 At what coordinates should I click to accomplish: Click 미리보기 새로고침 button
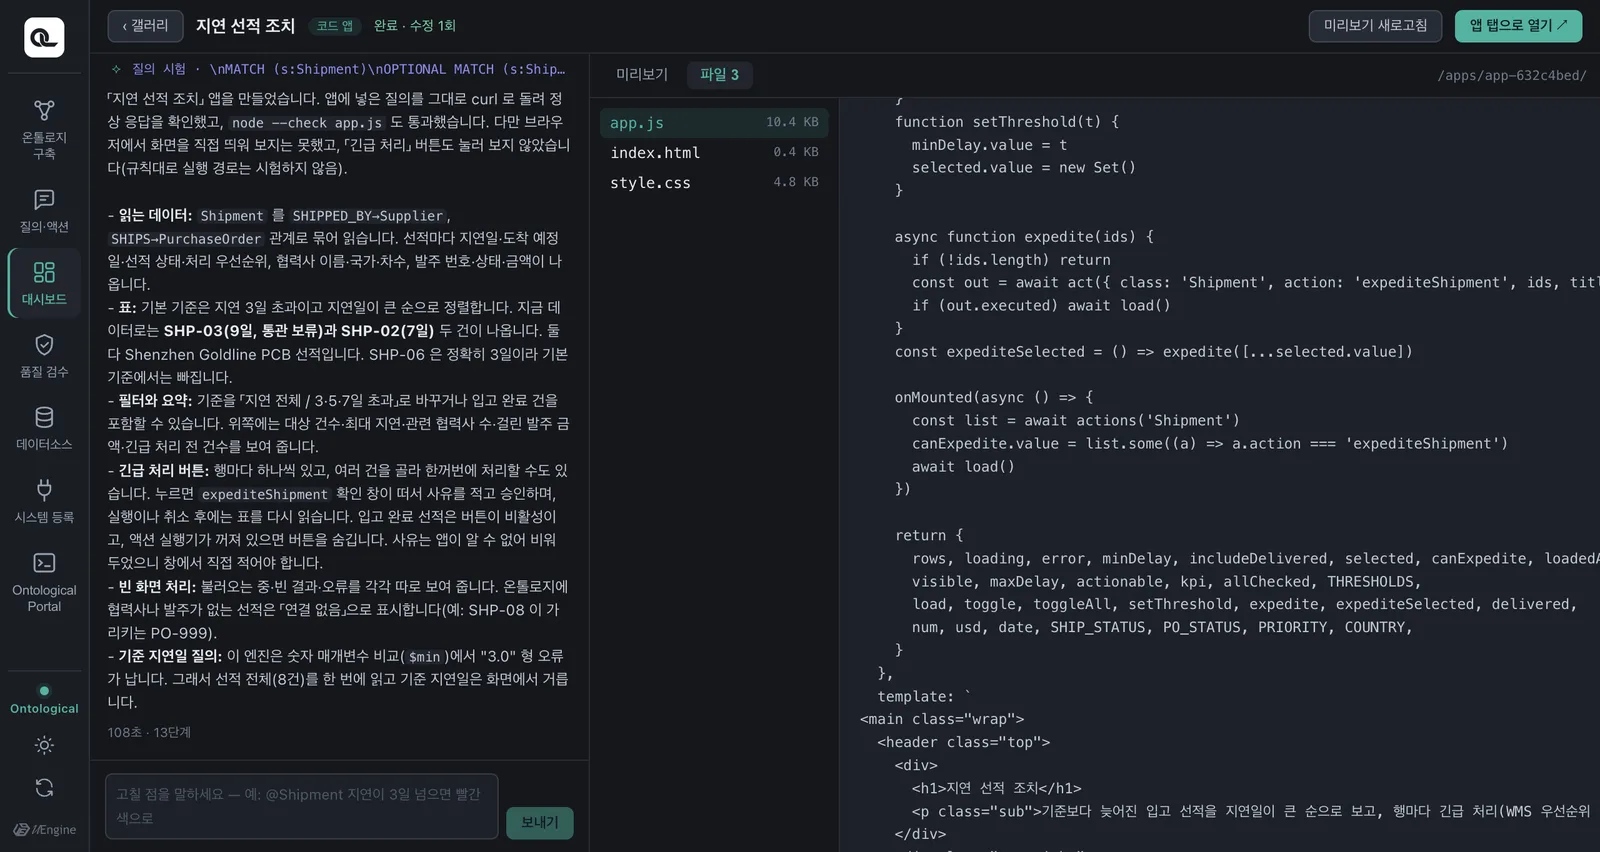pos(1375,26)
